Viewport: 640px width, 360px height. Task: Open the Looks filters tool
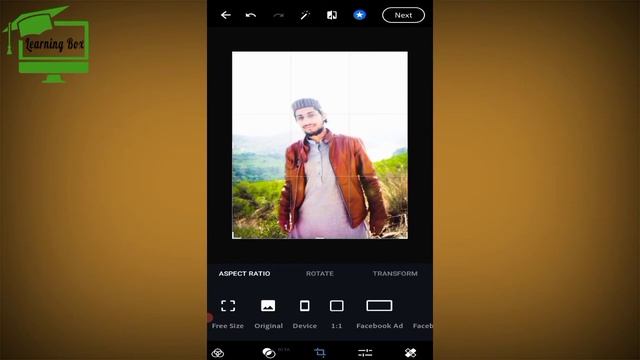(218, 353)
